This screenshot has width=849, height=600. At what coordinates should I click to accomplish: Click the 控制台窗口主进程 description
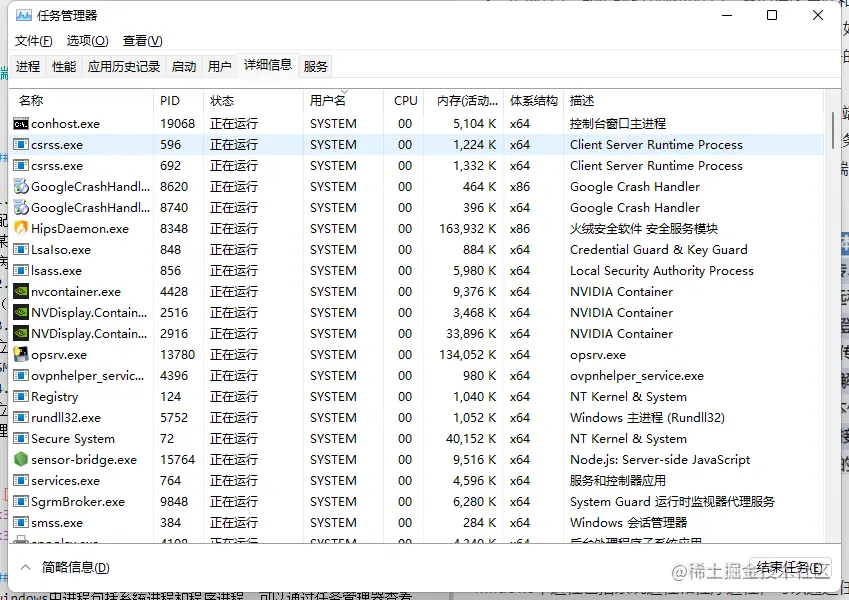pos(618,124)
